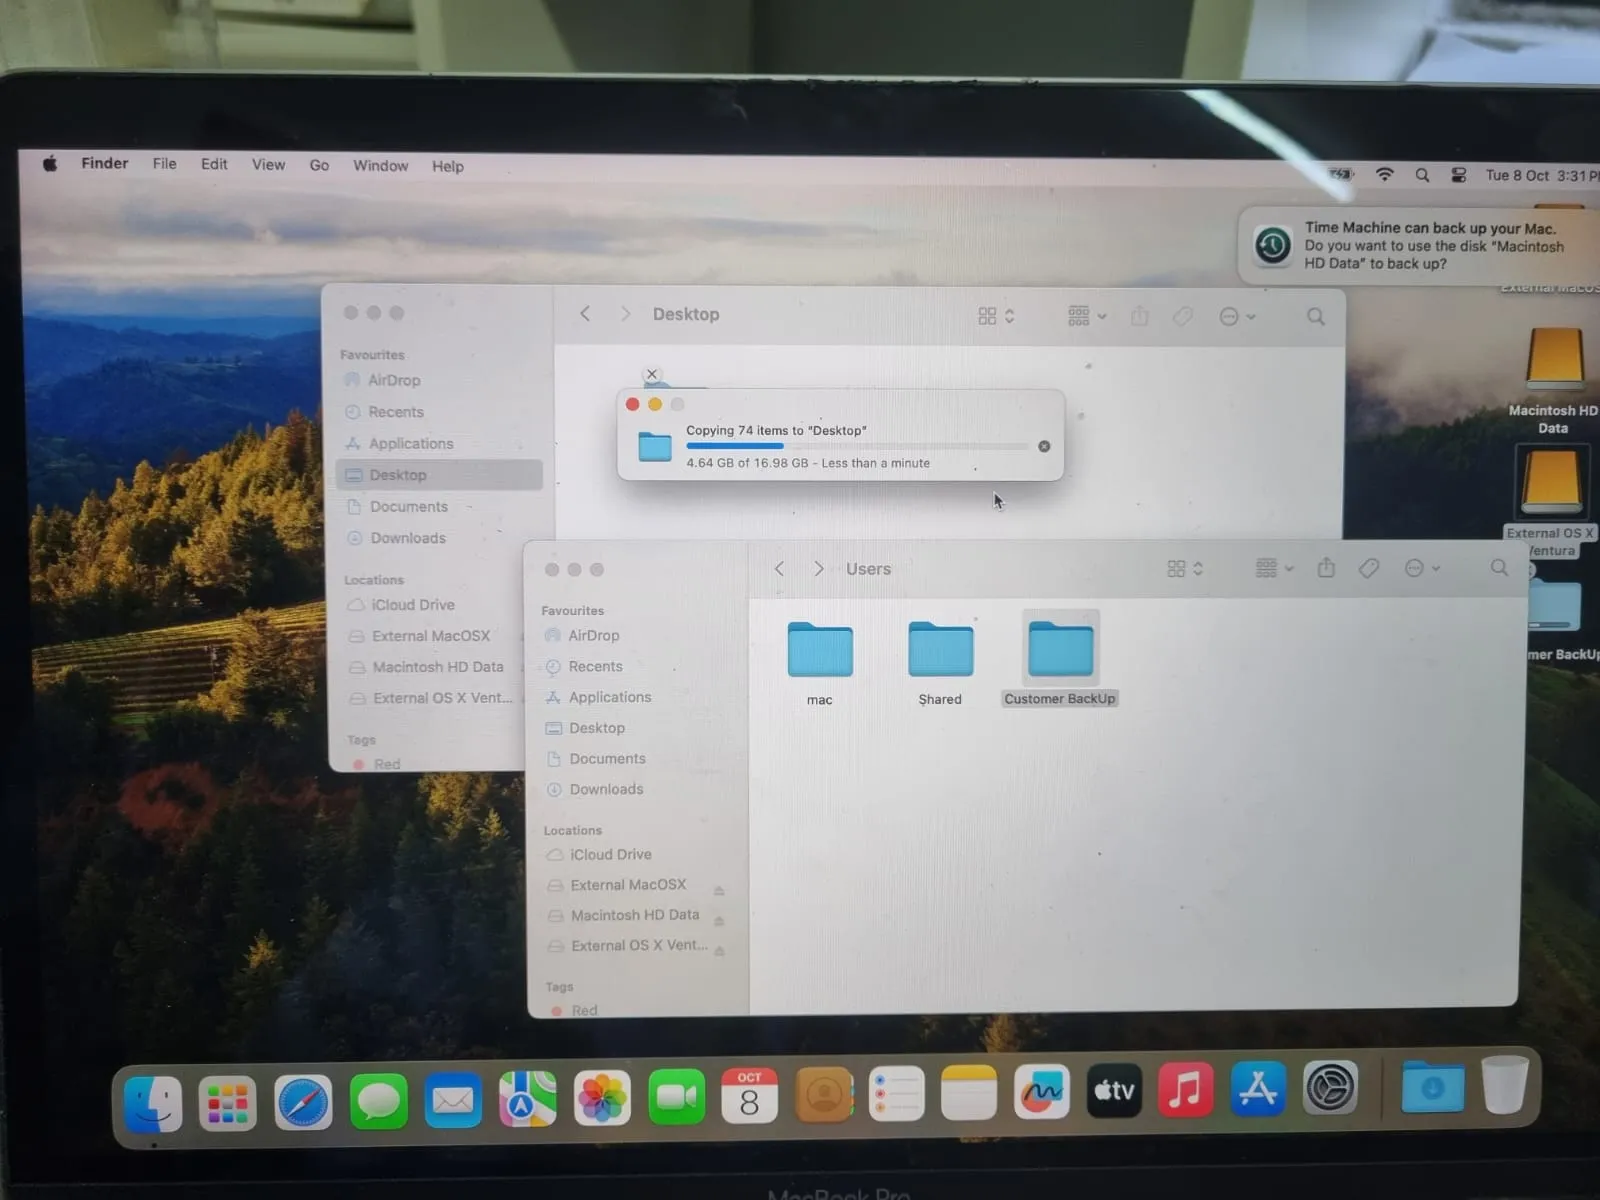Open Safari from the Dock
This screenshot has height=1200, width=1600.
click(x=303, y=1103)
